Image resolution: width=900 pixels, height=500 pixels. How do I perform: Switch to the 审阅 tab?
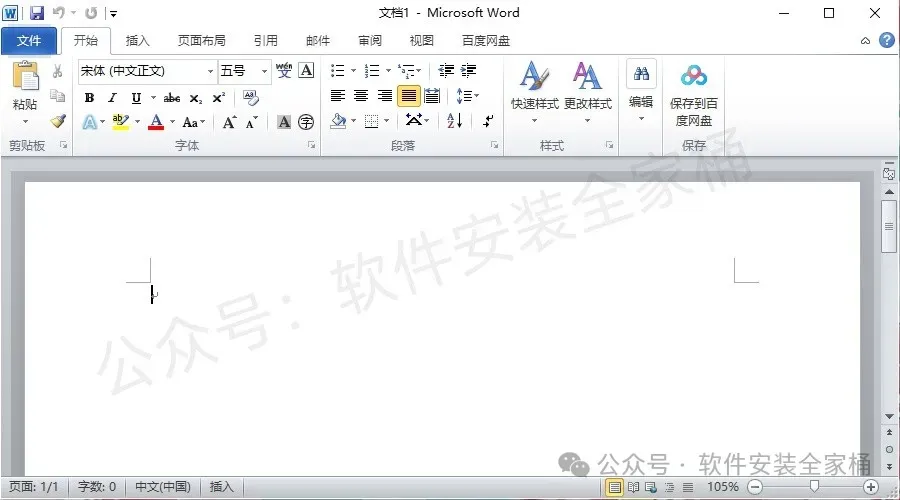coord(370,41)
